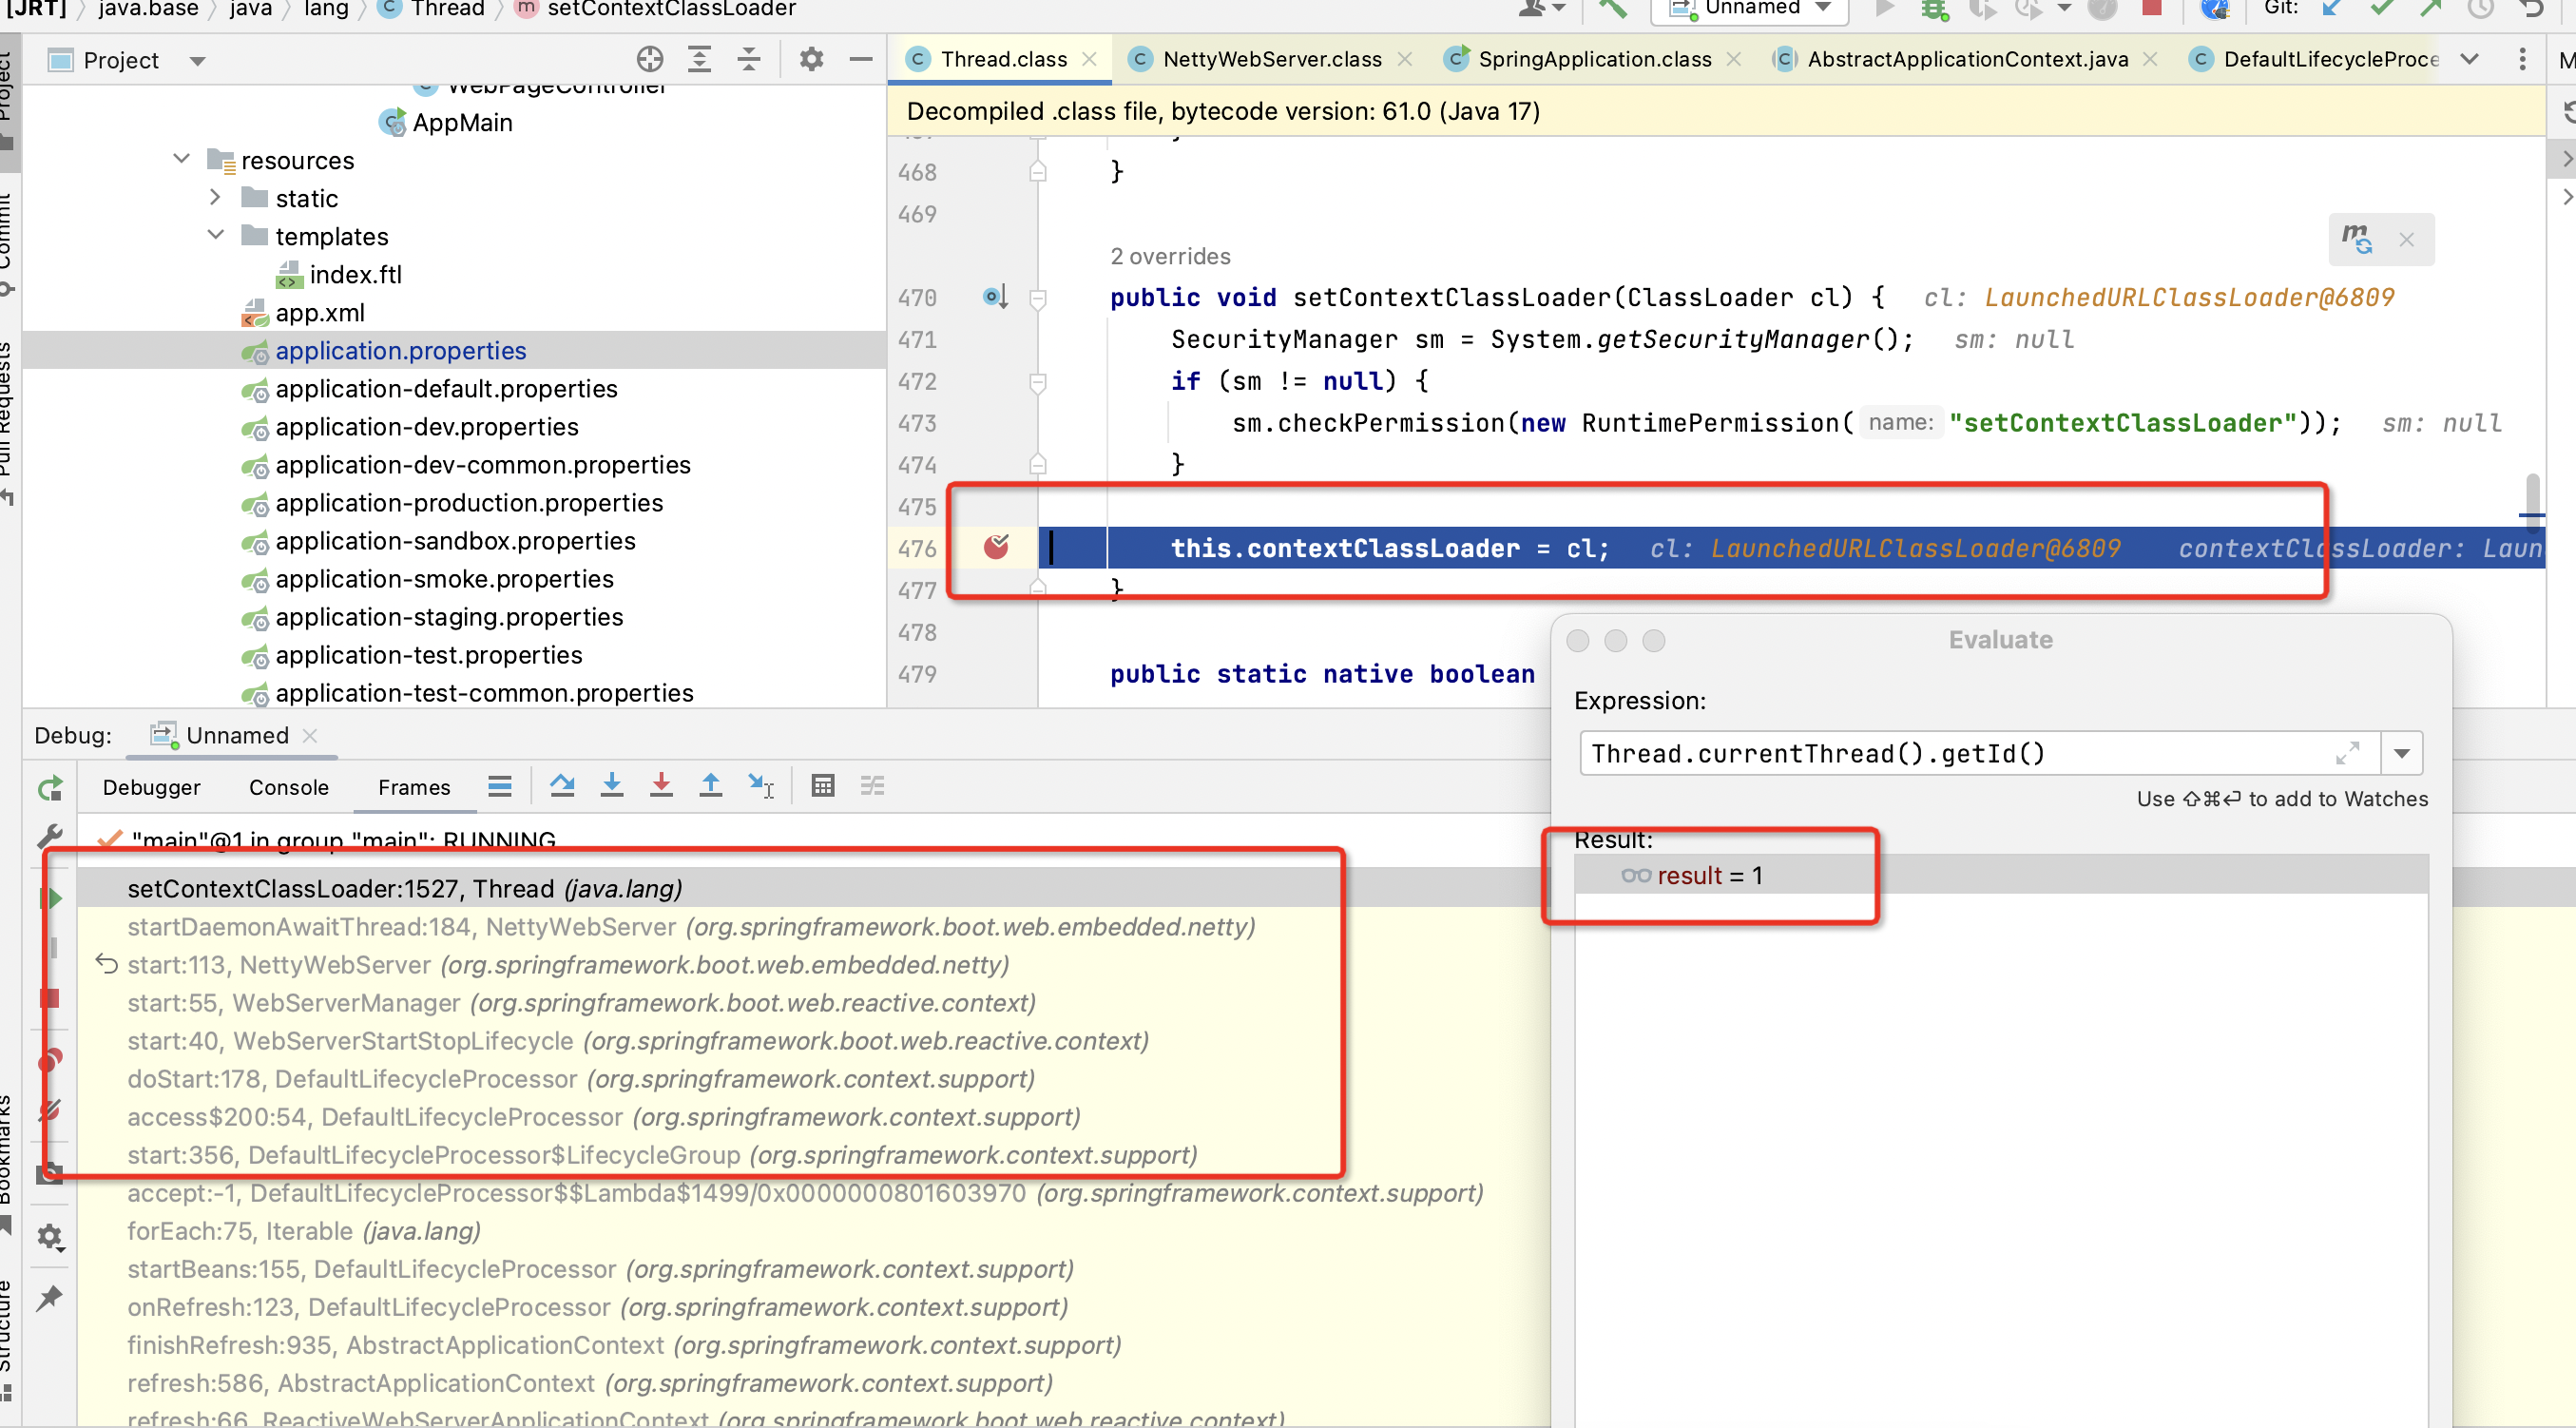
Task: Click the Expression input field
Action: click(x=1900, y=752)
